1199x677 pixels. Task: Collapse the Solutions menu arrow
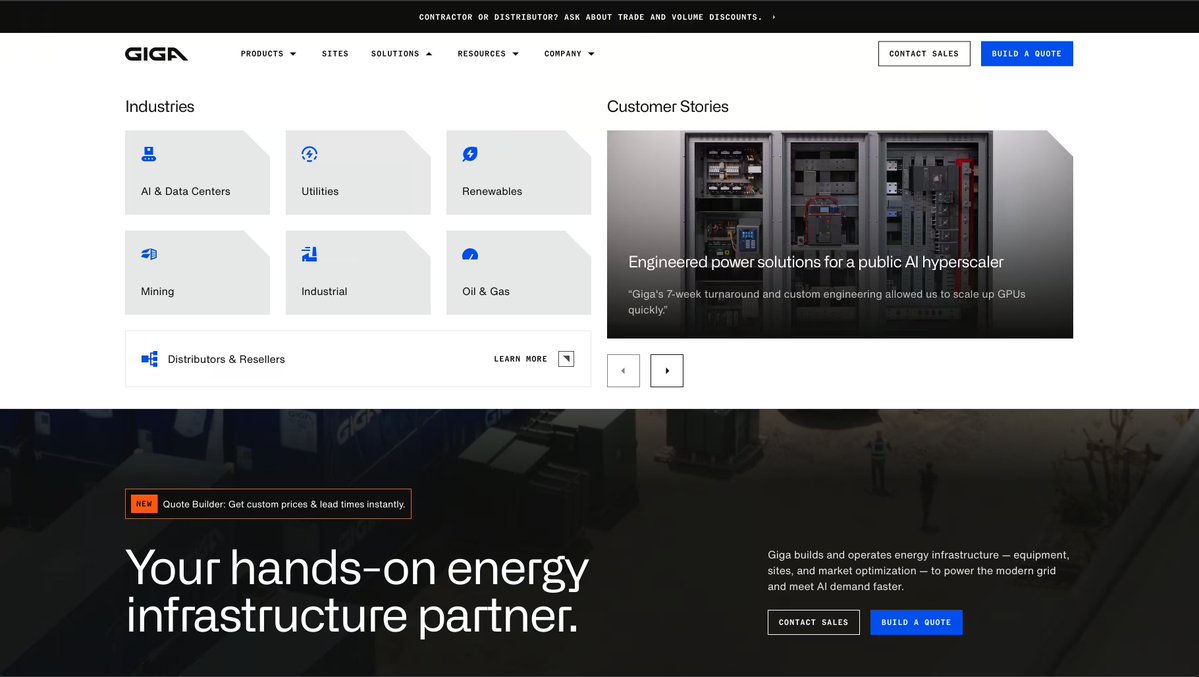pos(429,54)
